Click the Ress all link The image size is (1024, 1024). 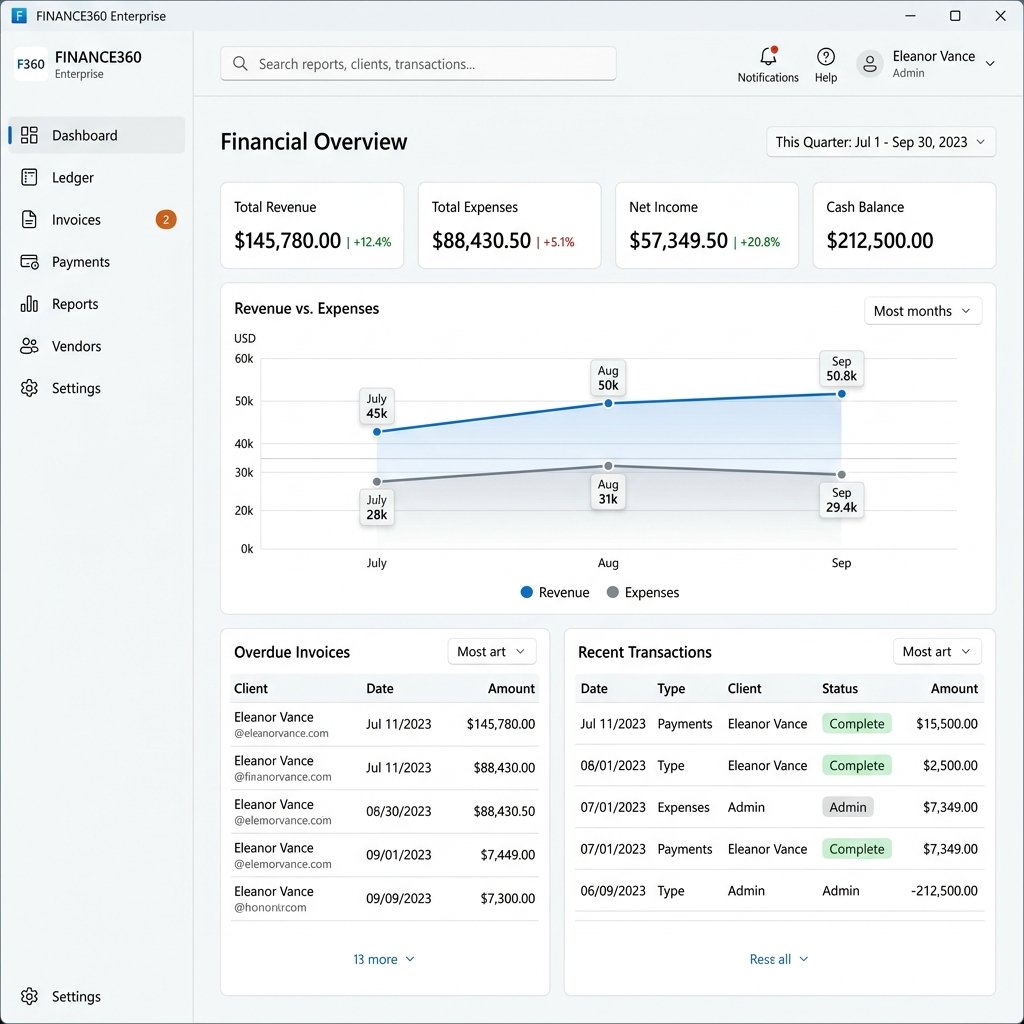778,959
